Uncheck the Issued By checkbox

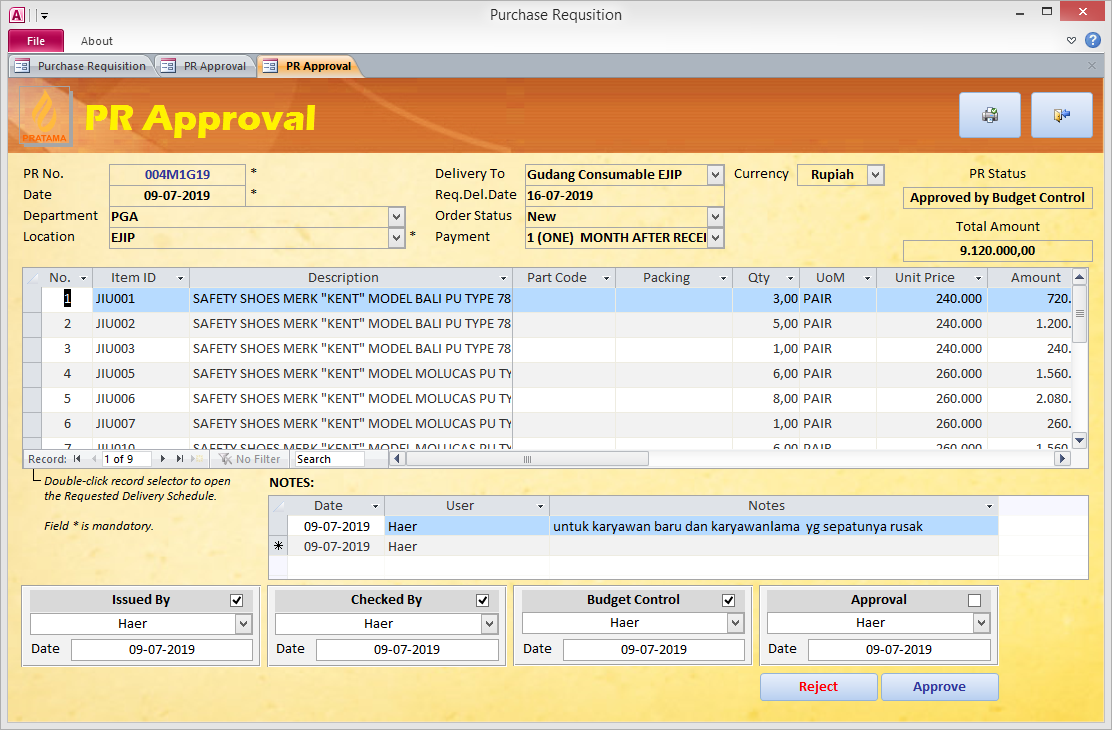click(236, 600)
